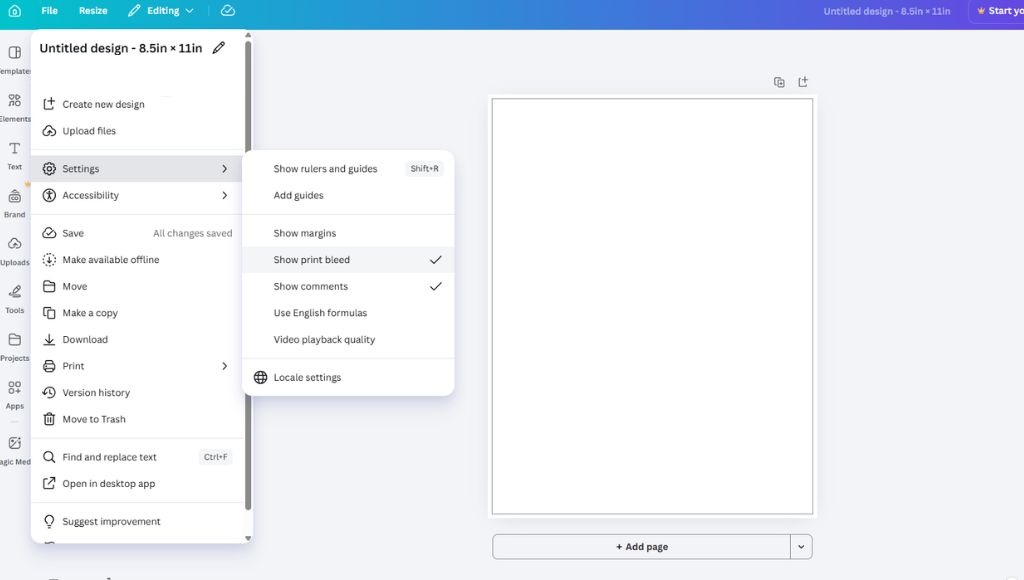The width and height of the screenshot is (1024, 580).
Task: Open Video playback quality setting
Action: click(348, 340)
